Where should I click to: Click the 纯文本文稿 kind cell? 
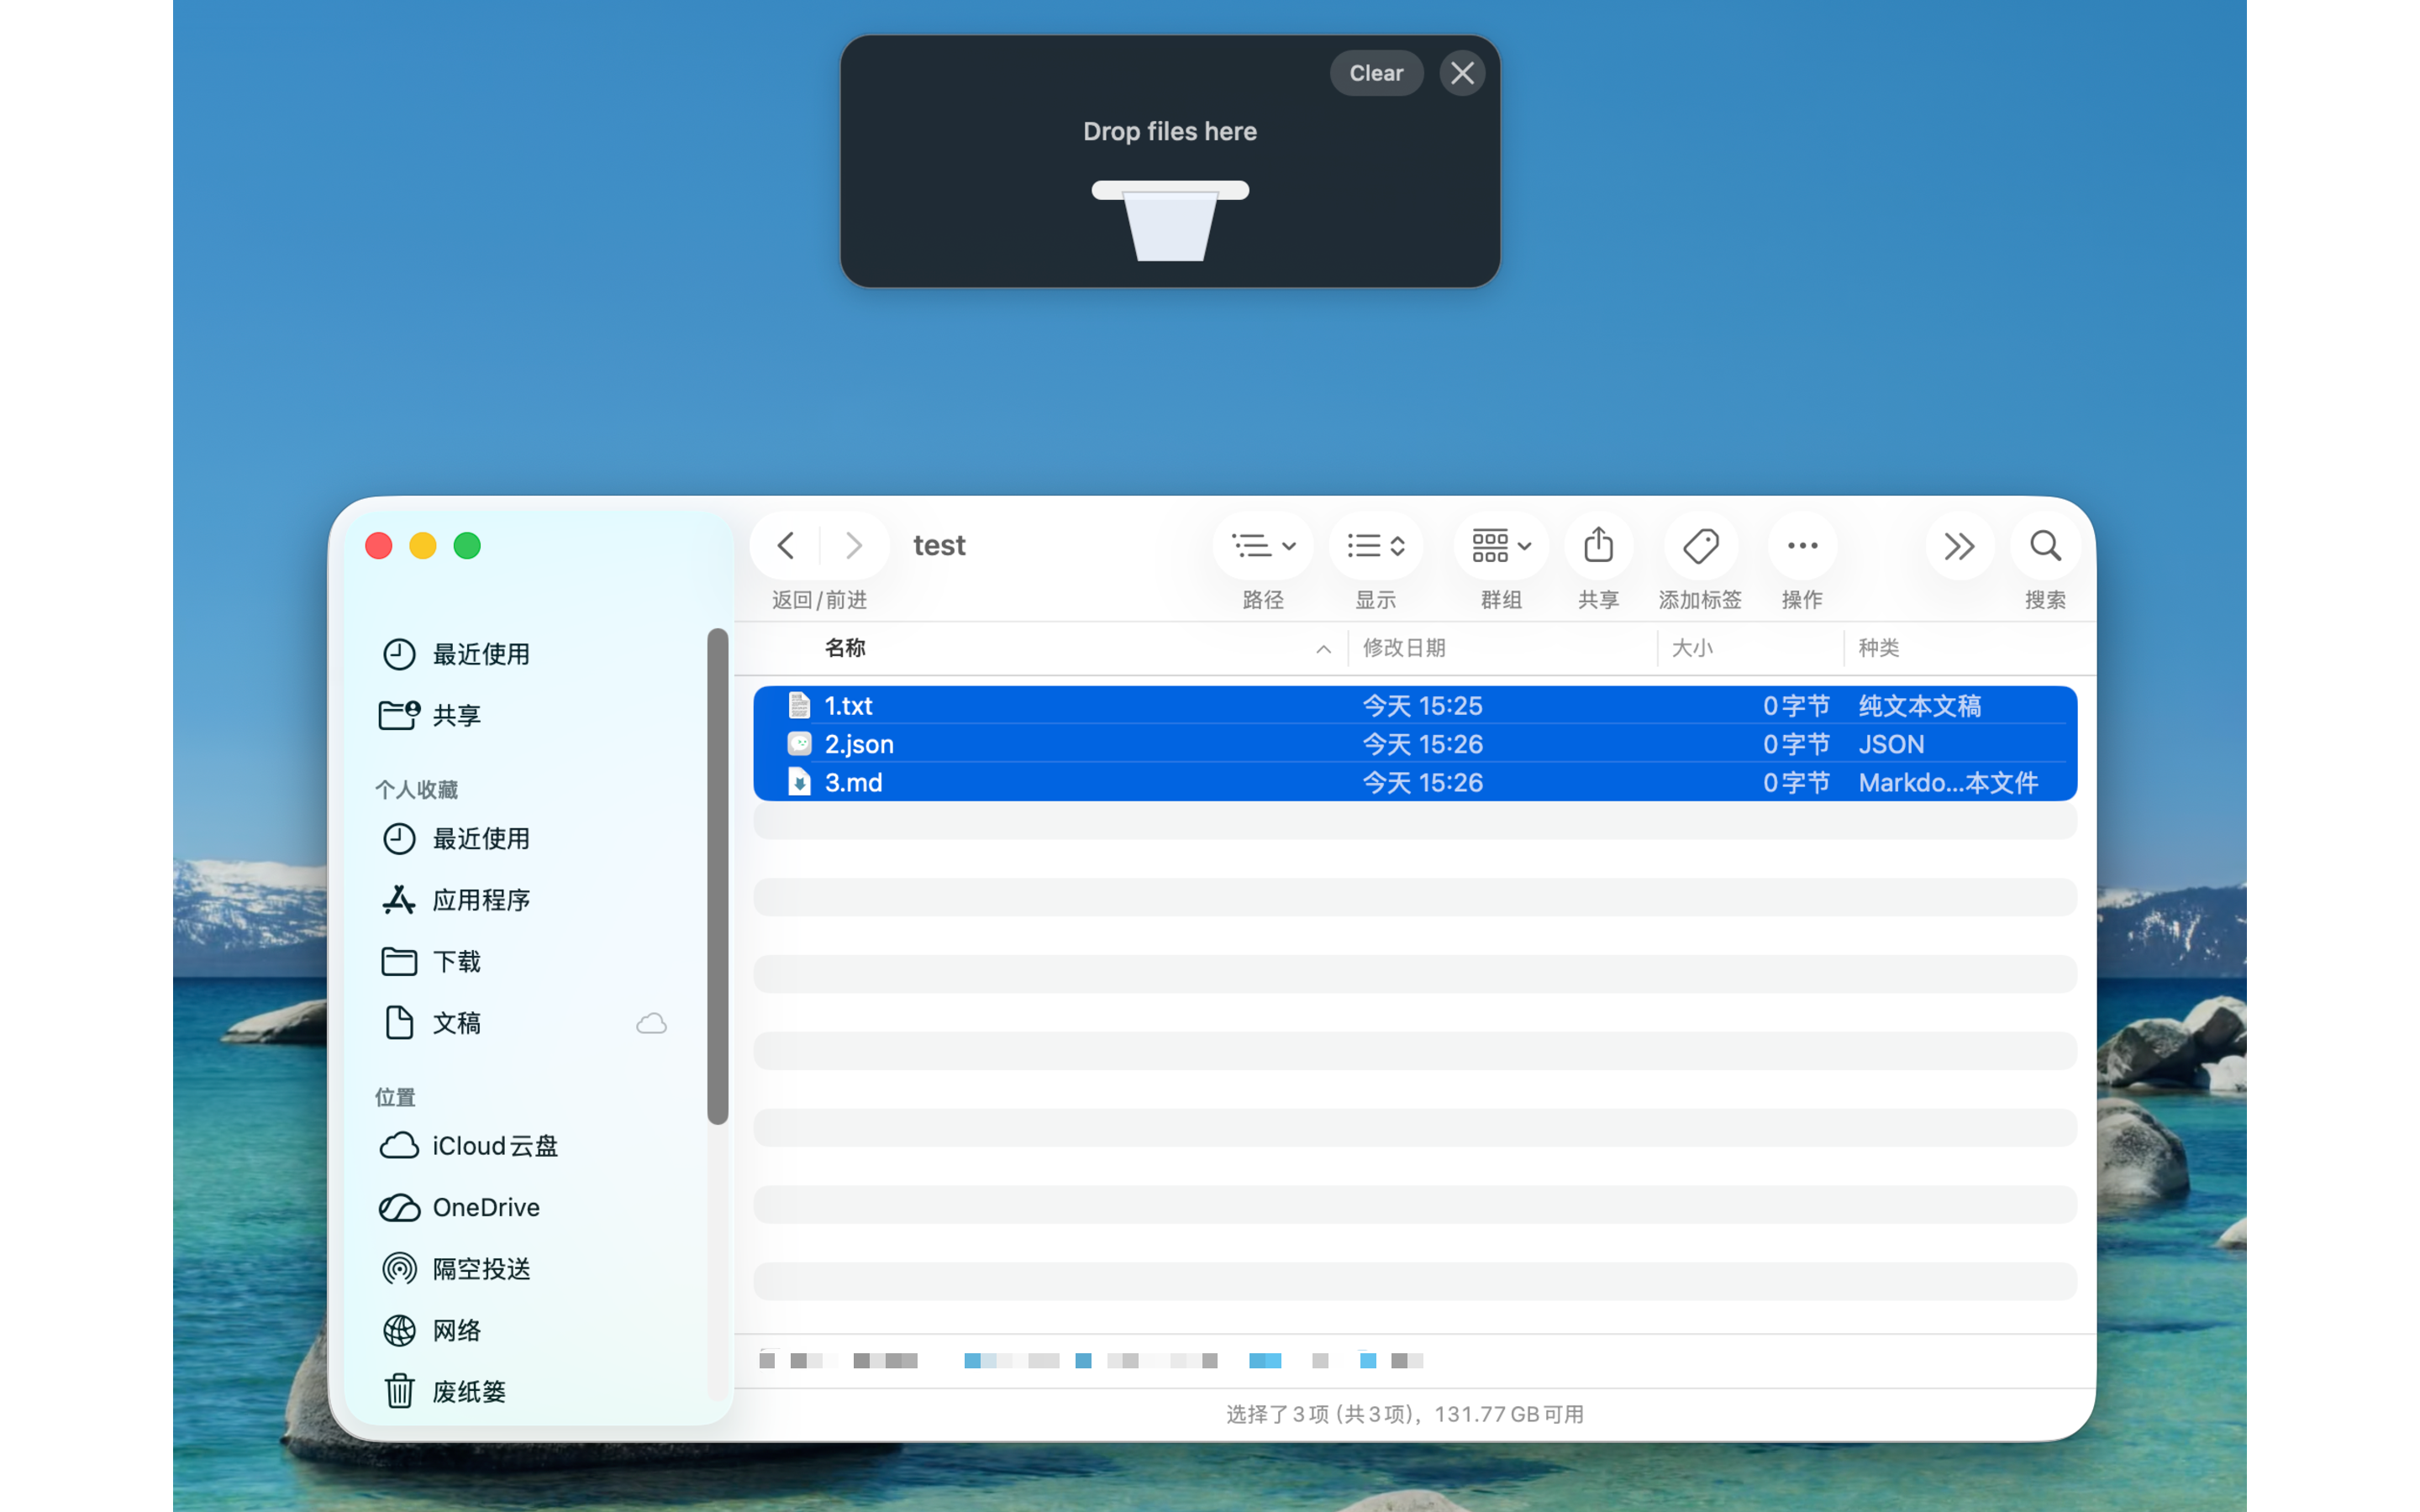coord(1919,706)
